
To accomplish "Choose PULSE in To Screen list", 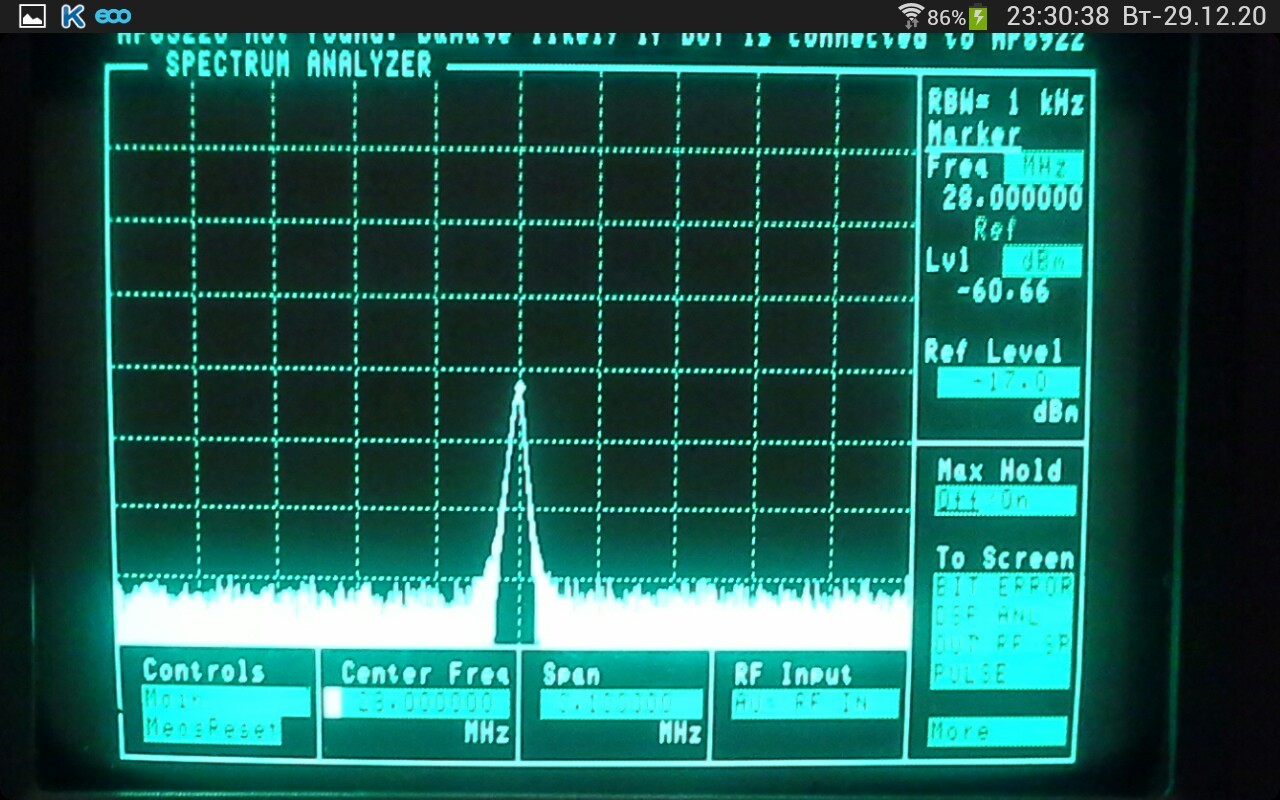I will (1003, 674).
